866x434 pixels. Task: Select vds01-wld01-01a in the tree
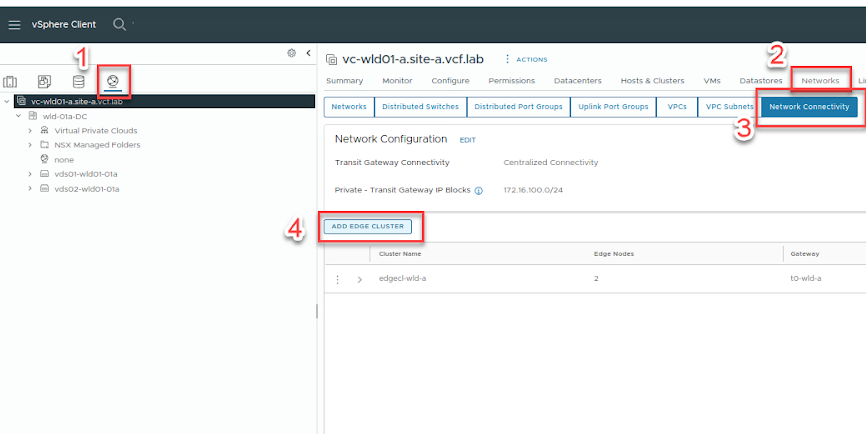(86, 174)
